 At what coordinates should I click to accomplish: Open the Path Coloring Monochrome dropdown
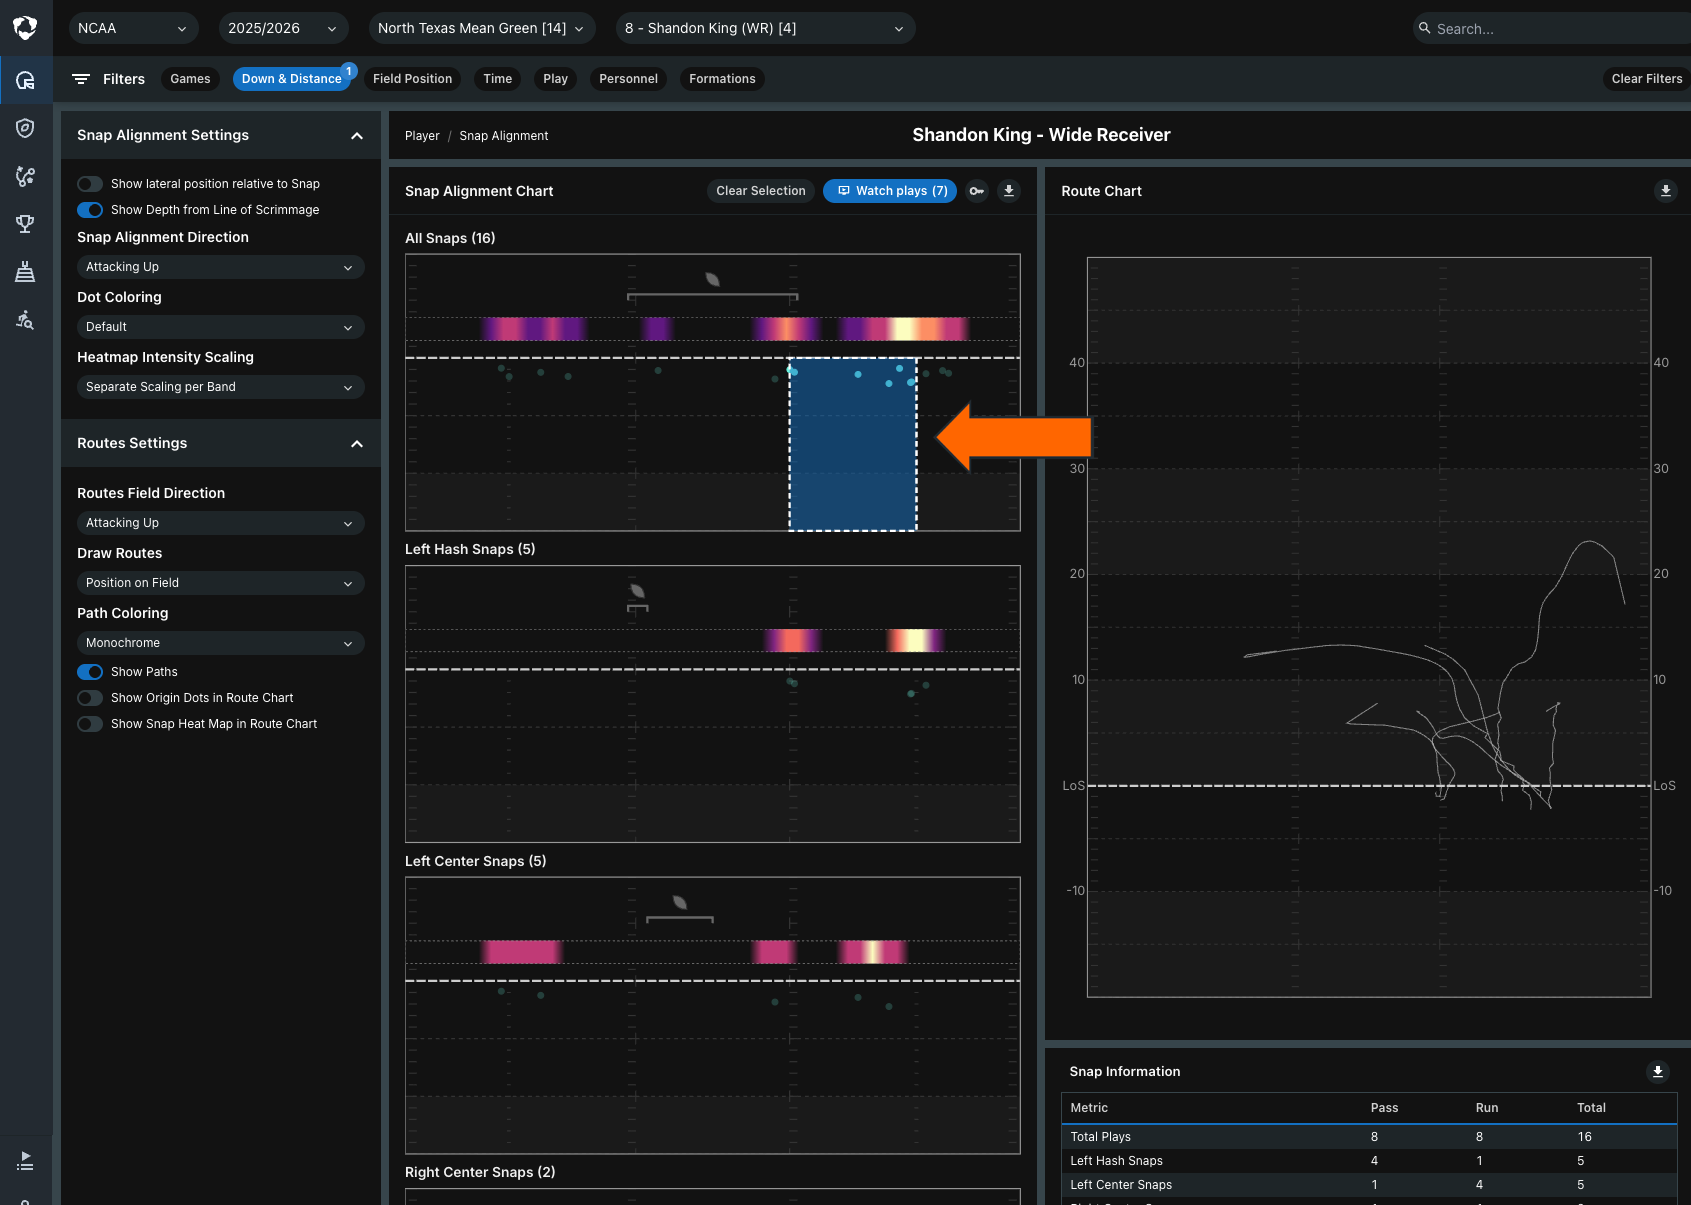[x=220, y=643]
